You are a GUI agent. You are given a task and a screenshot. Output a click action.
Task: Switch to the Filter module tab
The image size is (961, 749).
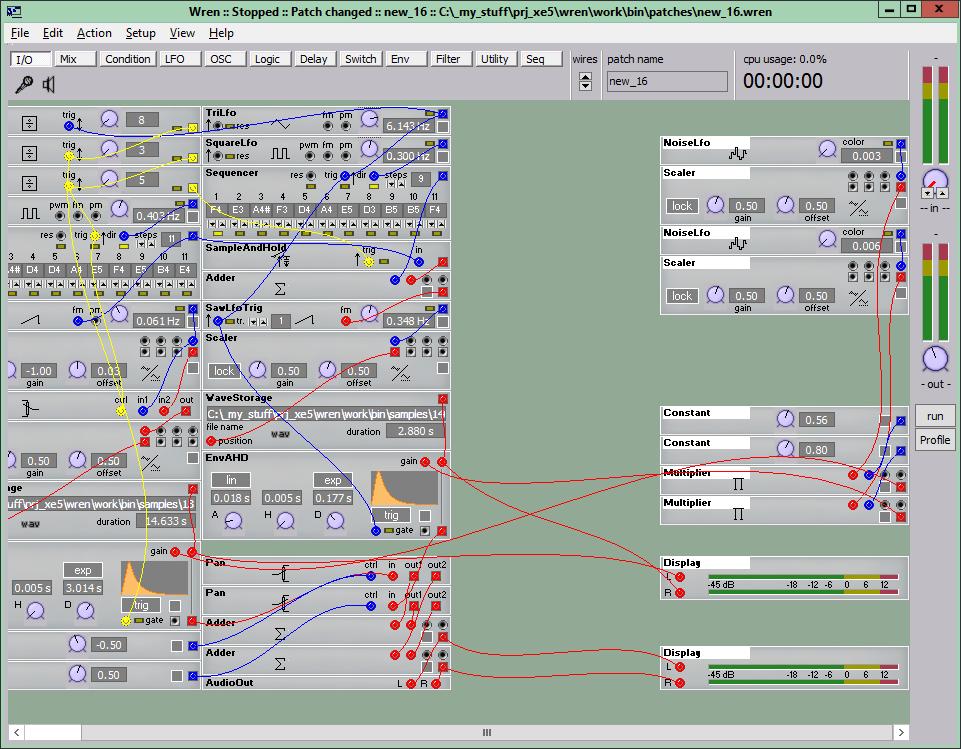[x=450, y=59]
